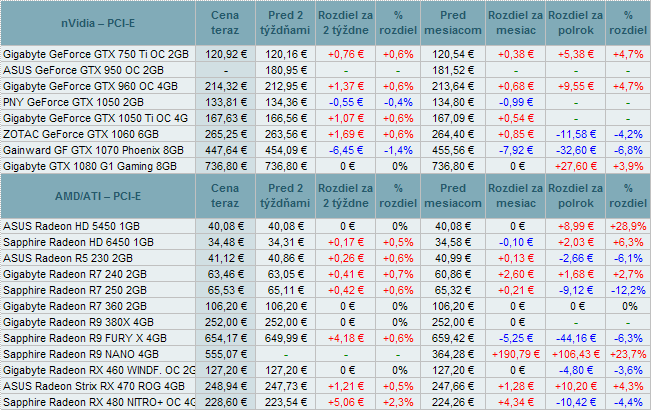The width and height of the screenshot is (651, 410).
Task: Click the ASUS GeForce GTX 950 OC 2GB row name
Action: [83, 70]
